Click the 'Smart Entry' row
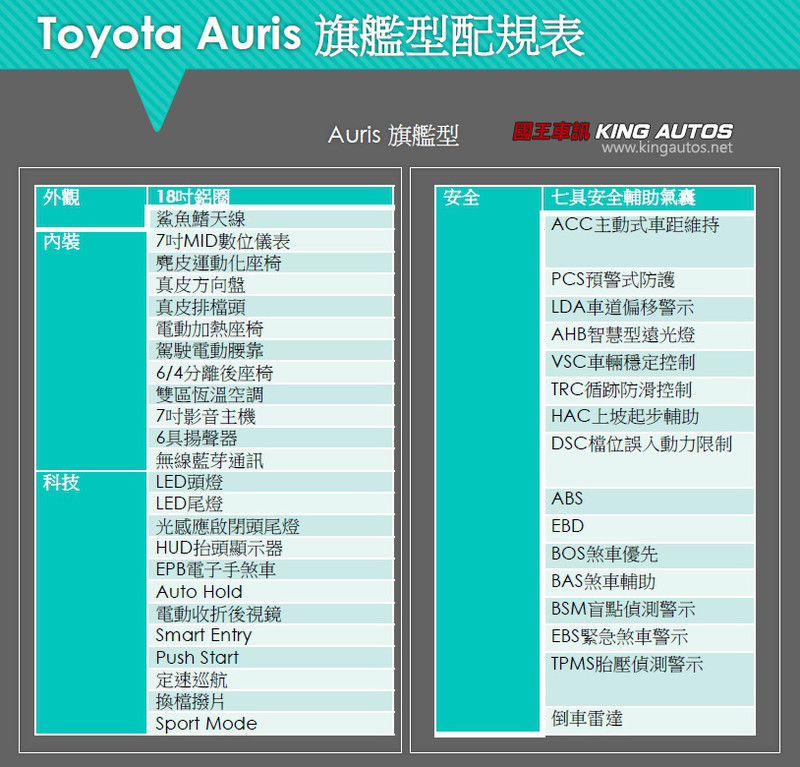 pyautogui.click(x=270, y=635)
